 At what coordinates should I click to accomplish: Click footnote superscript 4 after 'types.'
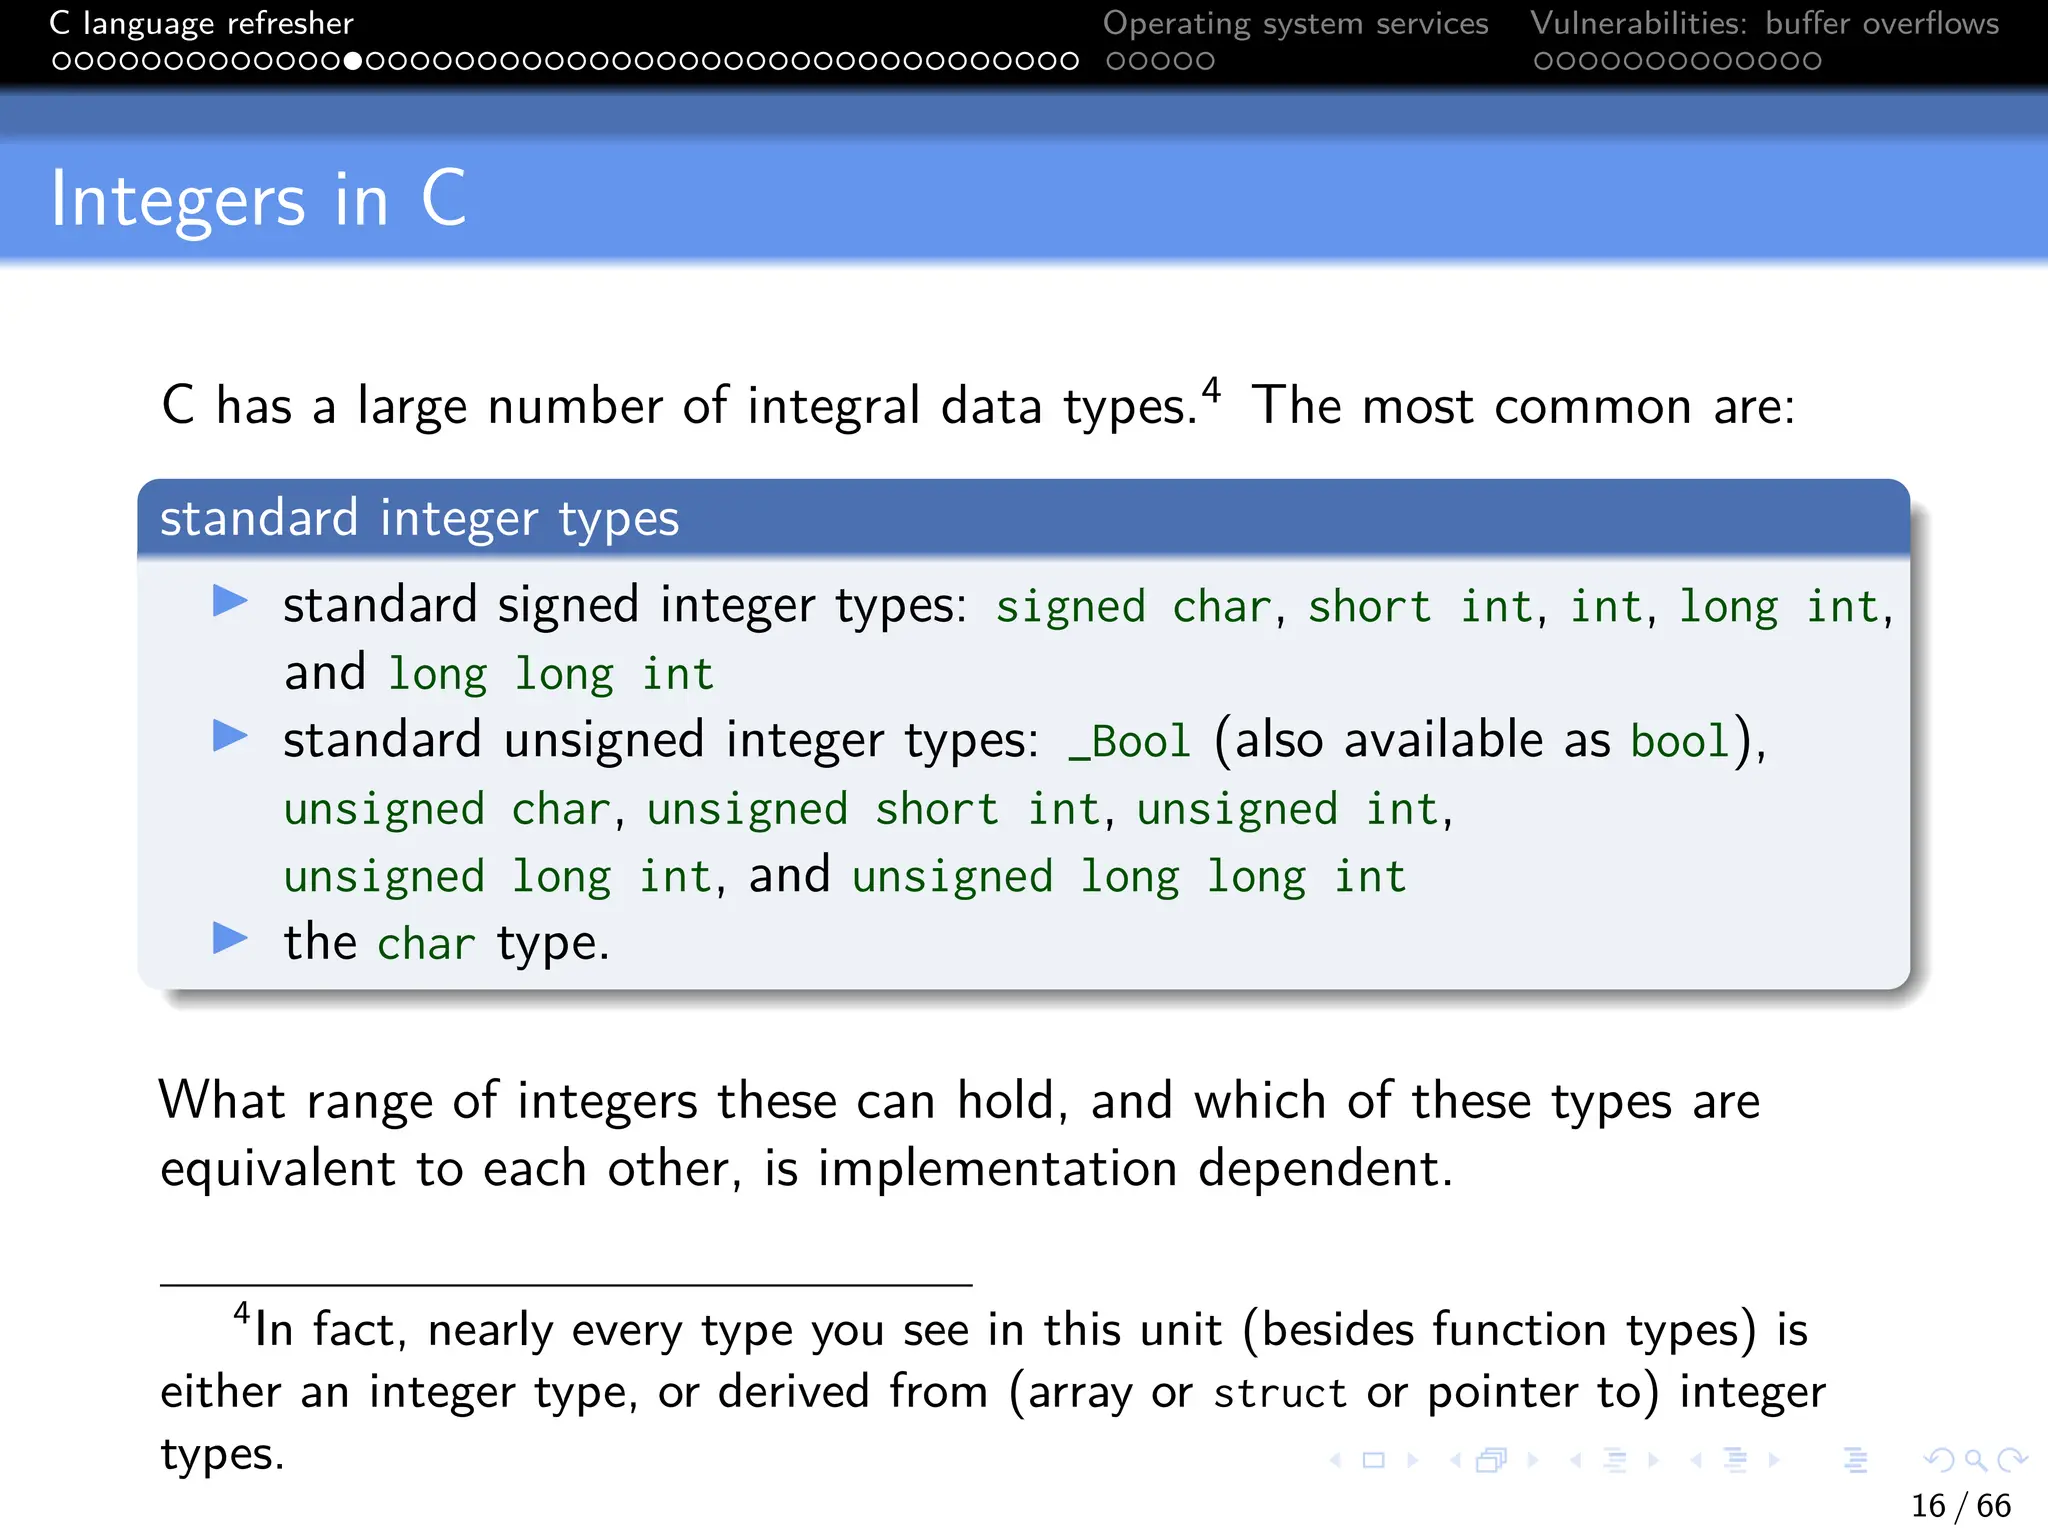click(1211, 389)
